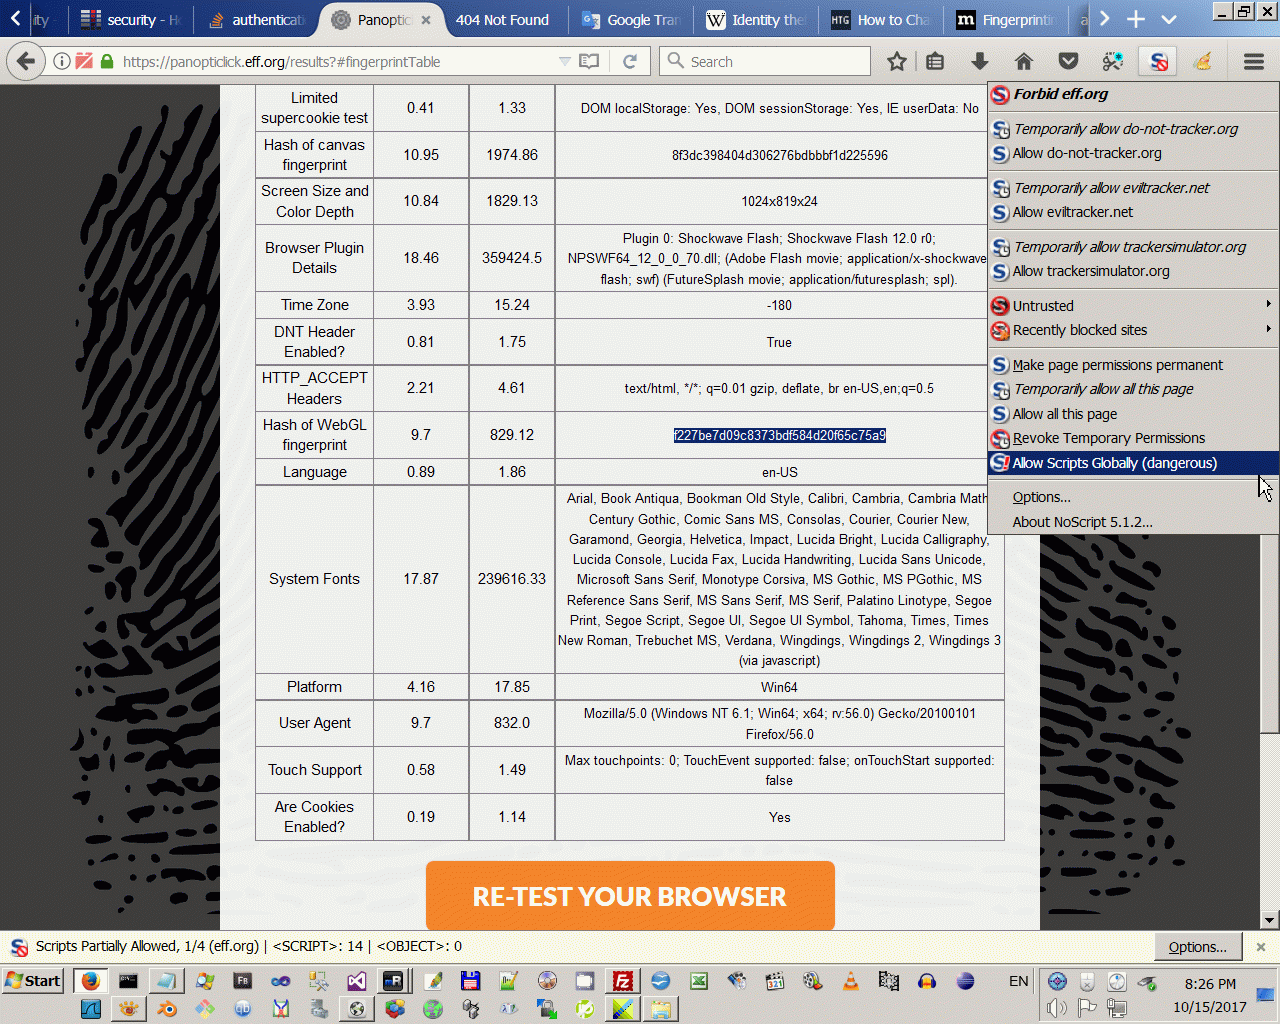Open the list all tabs dropdown

(x=1169, y=19)
